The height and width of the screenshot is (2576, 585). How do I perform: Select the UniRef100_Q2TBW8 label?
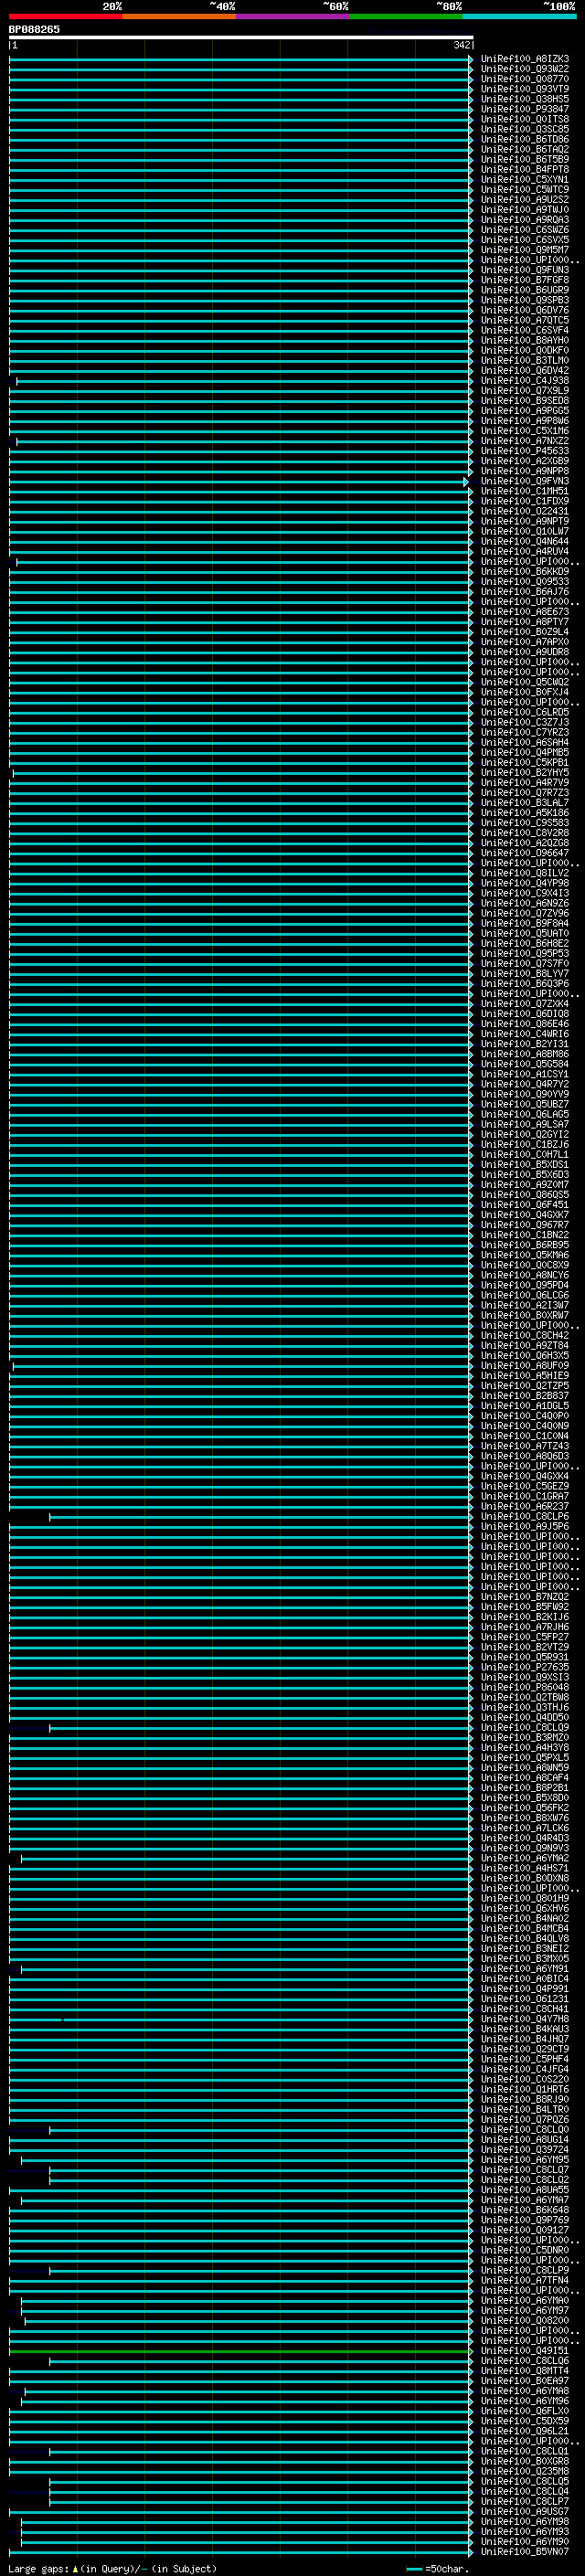pos(525,1697)
